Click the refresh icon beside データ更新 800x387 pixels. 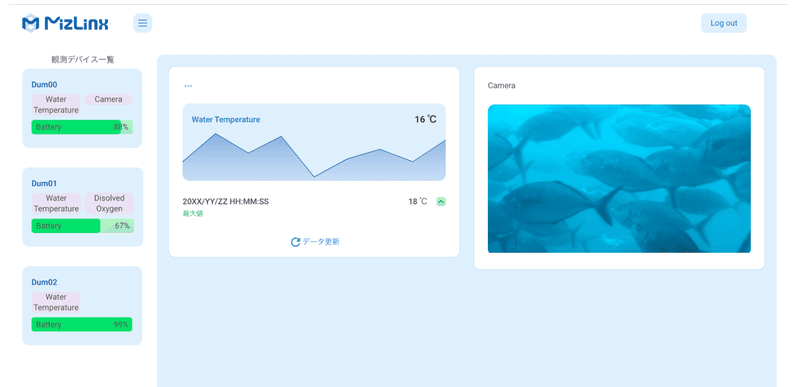[295, 242]
